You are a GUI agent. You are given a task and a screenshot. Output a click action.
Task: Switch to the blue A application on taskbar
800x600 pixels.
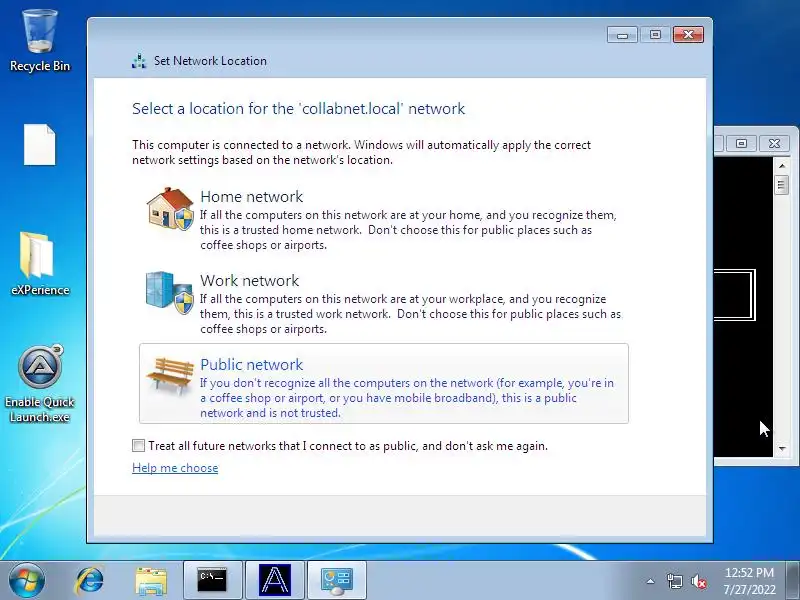point(274,580)
